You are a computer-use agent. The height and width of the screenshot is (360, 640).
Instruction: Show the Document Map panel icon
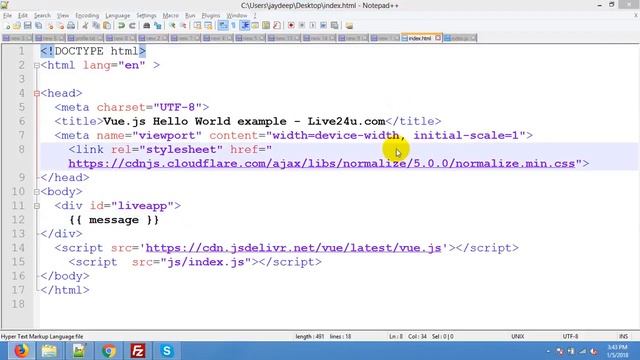266,26
